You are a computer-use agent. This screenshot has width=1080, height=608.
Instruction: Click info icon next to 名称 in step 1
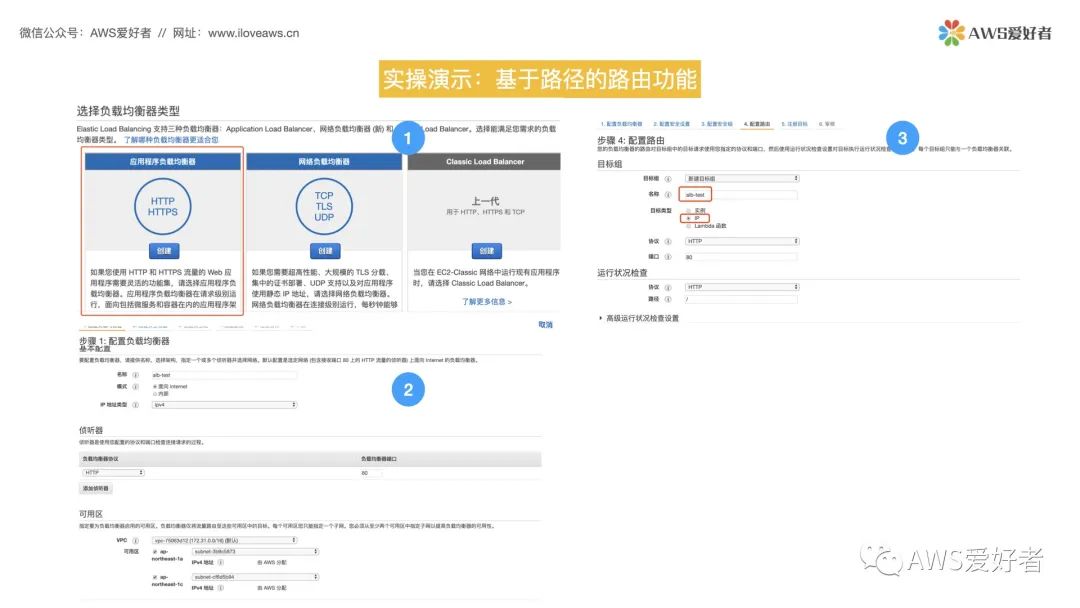click(x=136, y=375)
